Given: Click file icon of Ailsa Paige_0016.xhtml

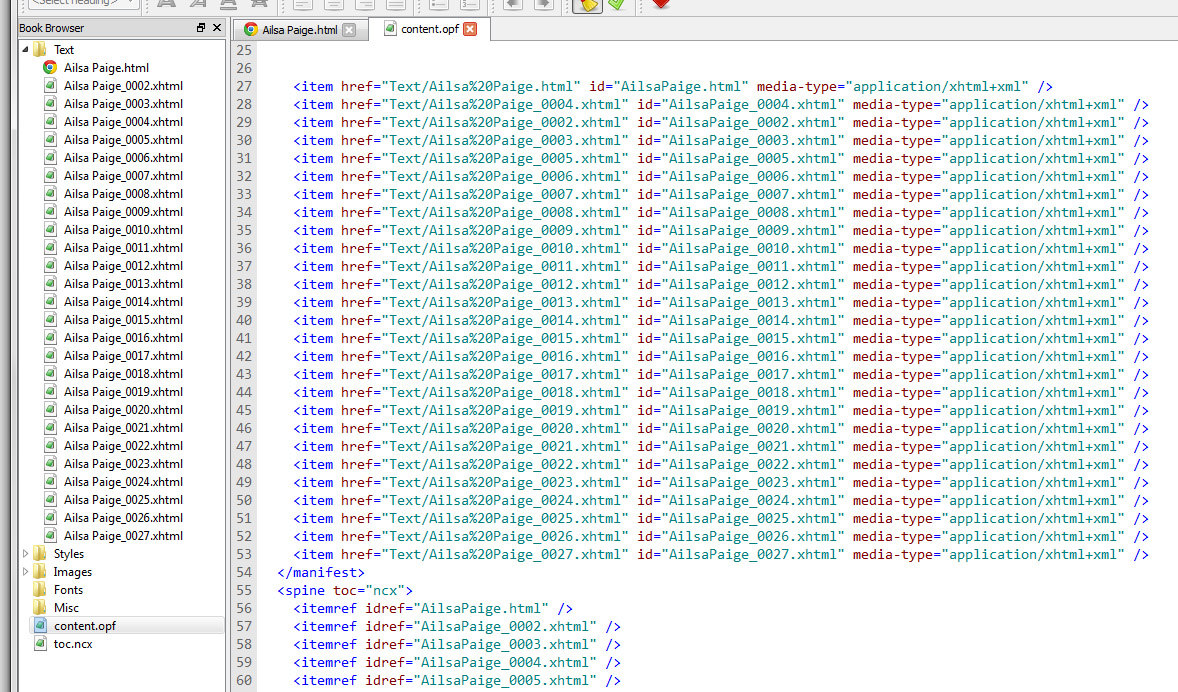Looking at the screenshot, I should point(50,338).
